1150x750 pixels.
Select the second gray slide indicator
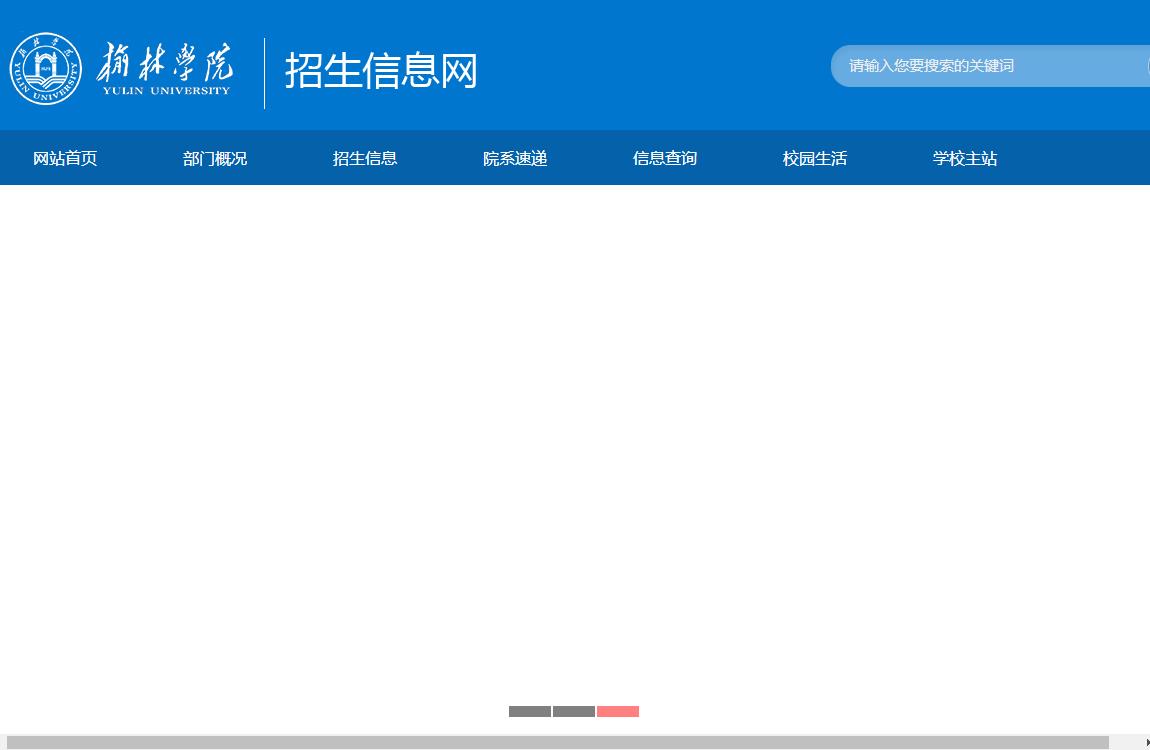[574, 711]
